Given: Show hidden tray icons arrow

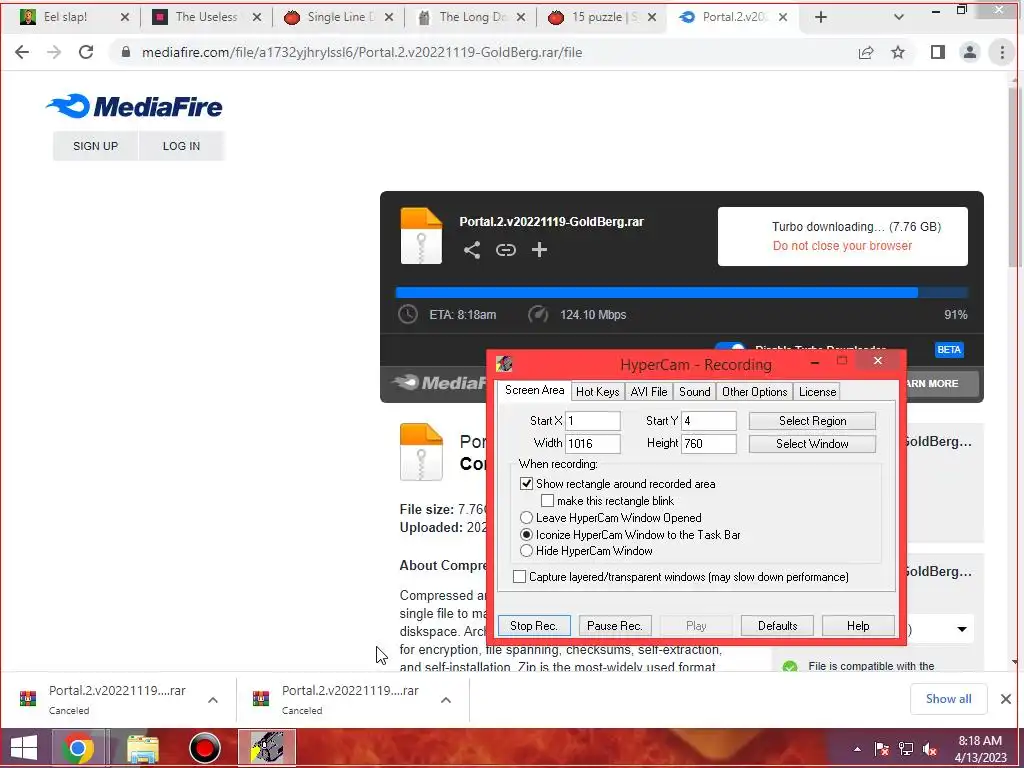Looking at the screenshot, I should [857, 750].
